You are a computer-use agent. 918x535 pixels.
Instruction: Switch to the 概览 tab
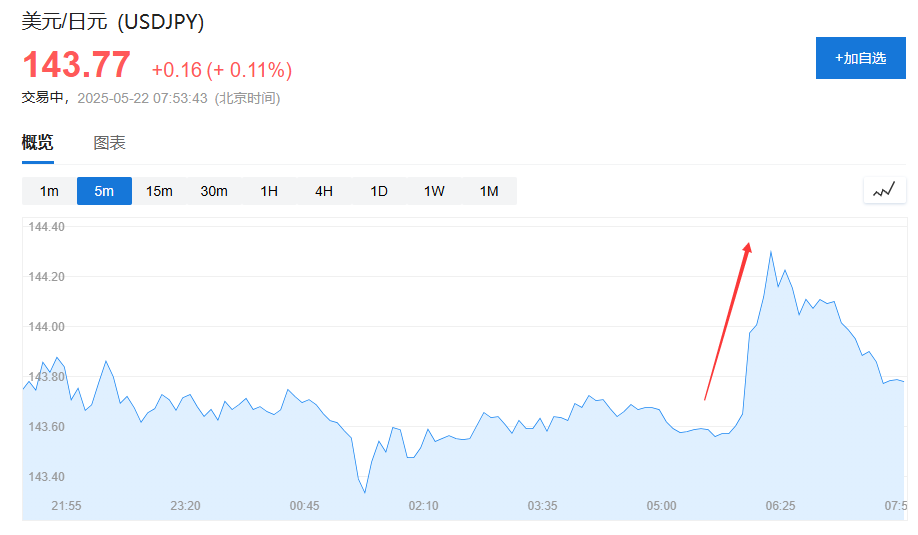38,143
